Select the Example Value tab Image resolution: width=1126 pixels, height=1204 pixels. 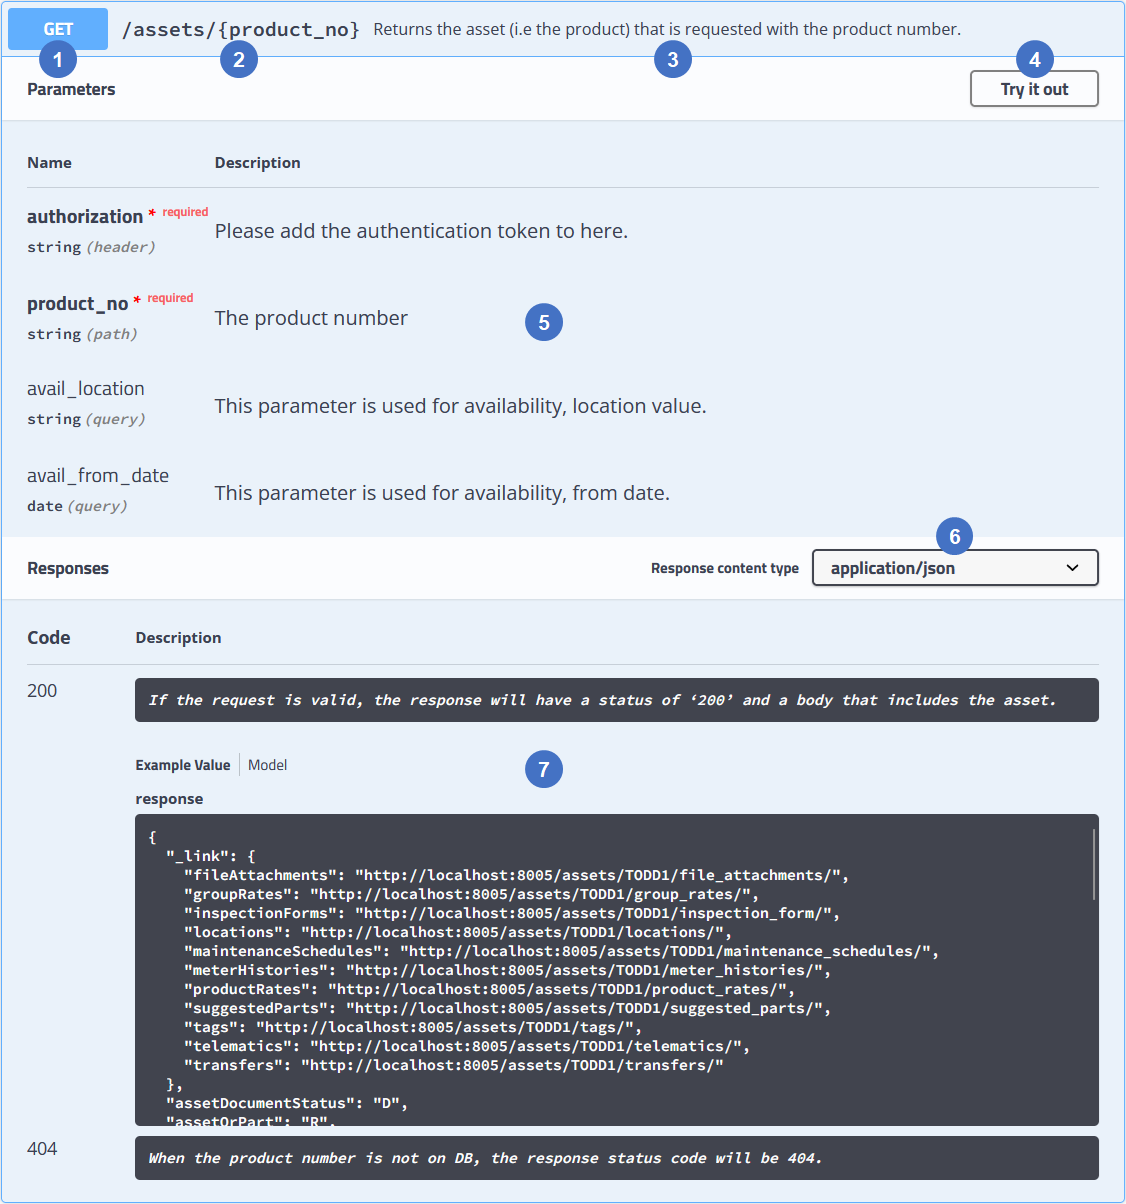tap(183, 765)
